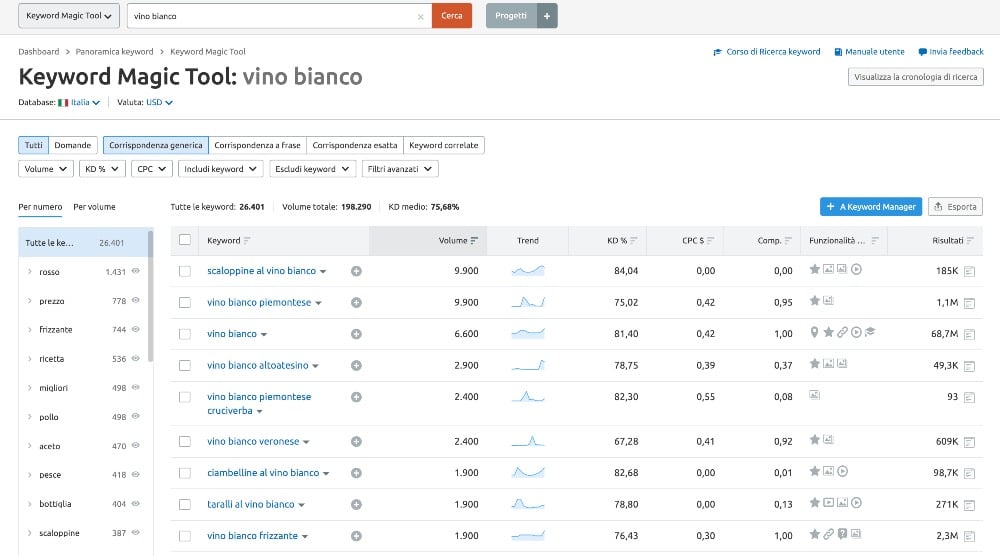Switch to Per volume tab
The height and width of the screenshot is (556, 1000).
point(94,207)
